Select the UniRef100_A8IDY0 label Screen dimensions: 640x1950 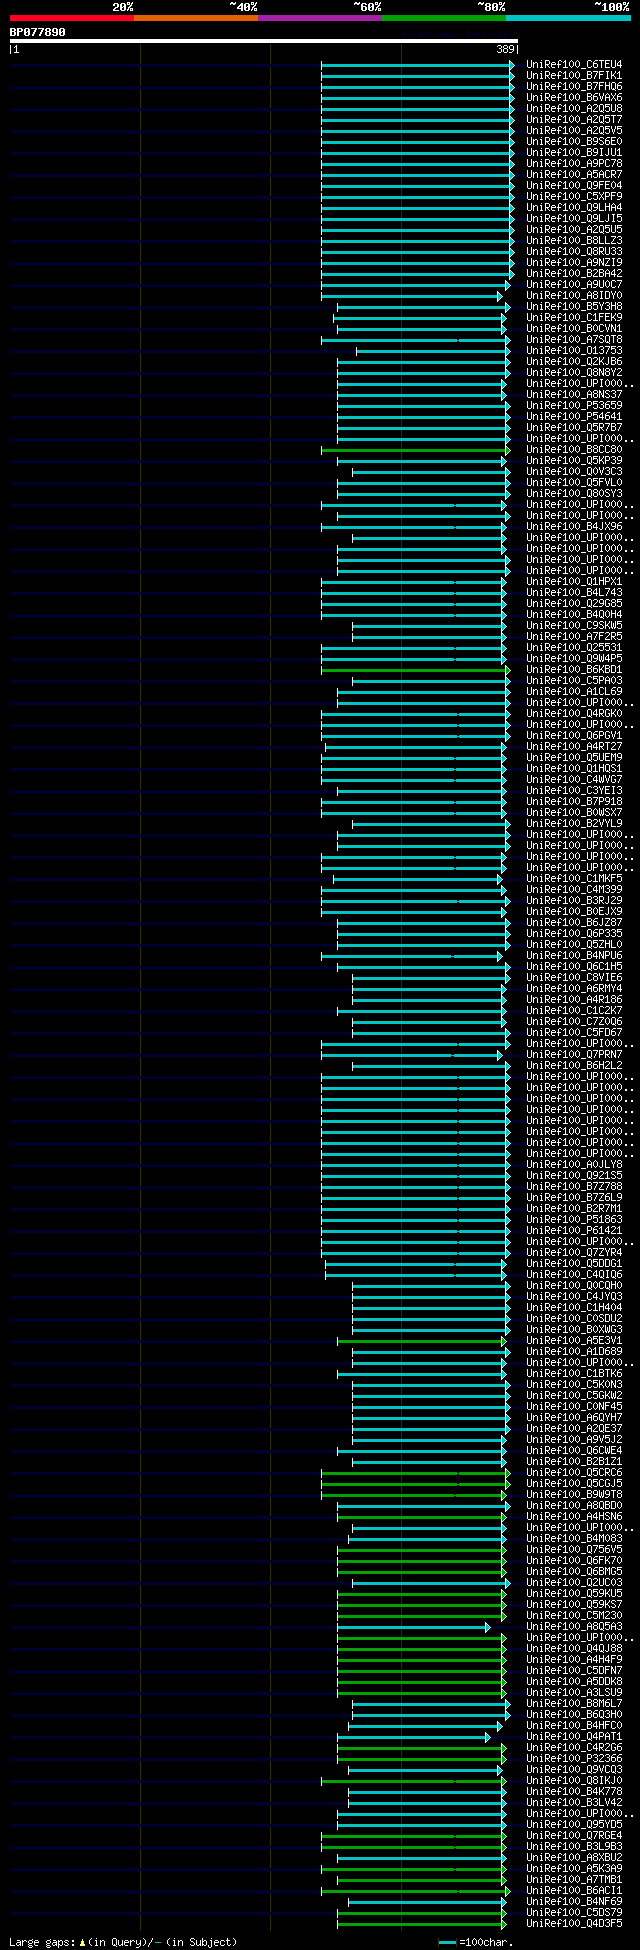tap(574, 296)
